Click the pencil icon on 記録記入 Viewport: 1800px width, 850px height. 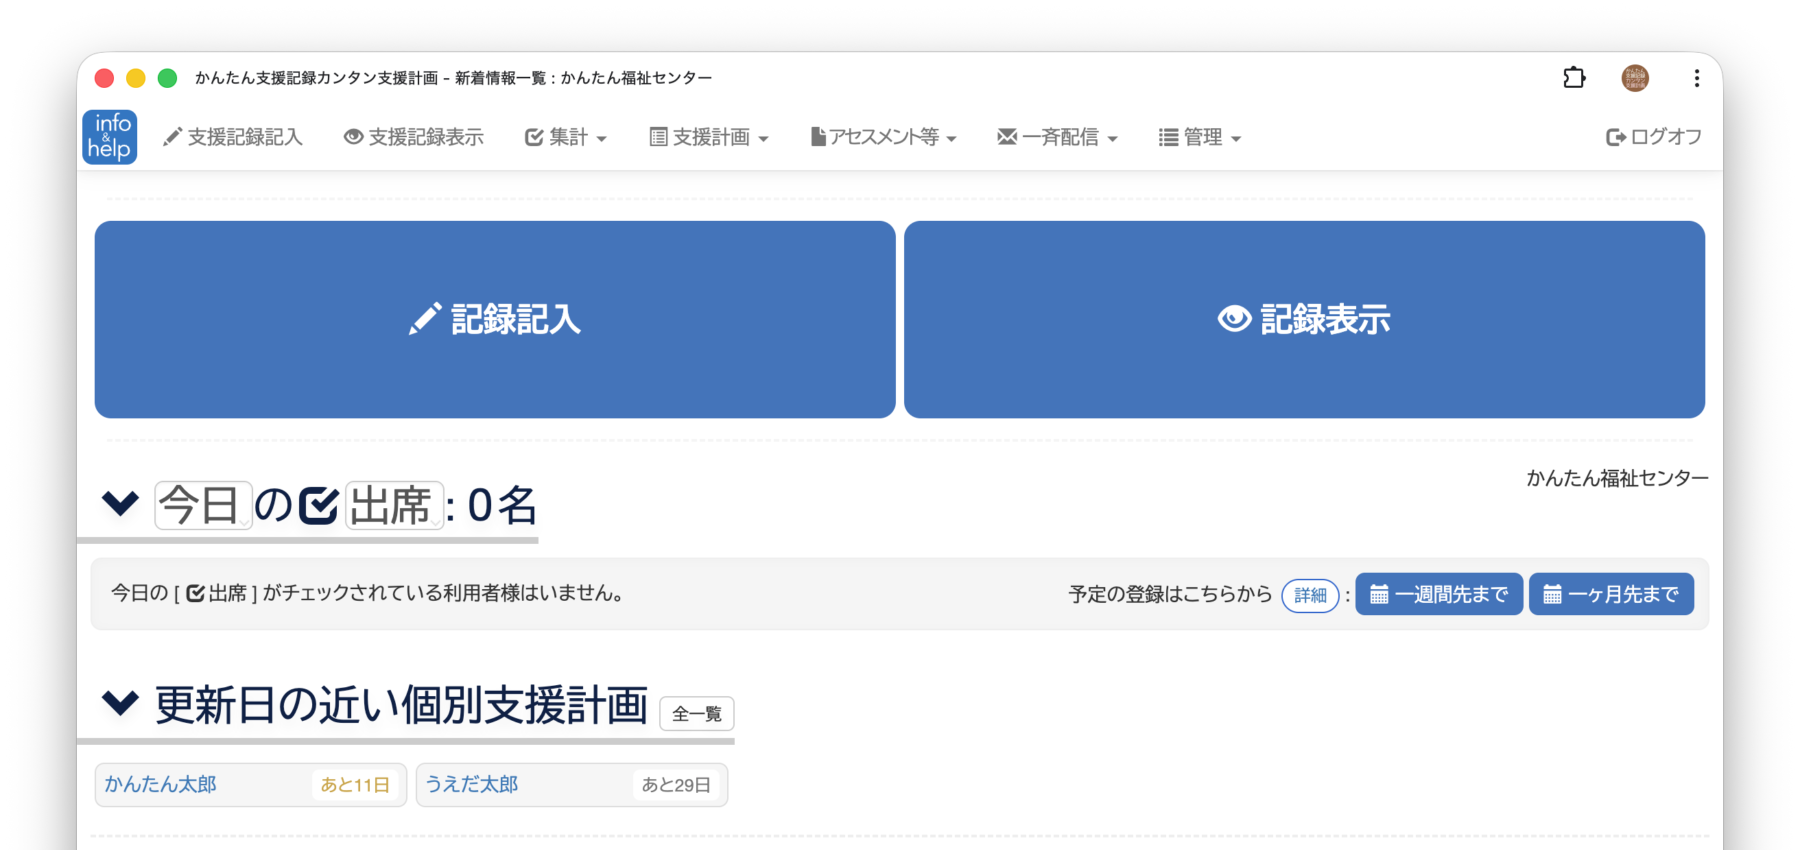[425, 319]
